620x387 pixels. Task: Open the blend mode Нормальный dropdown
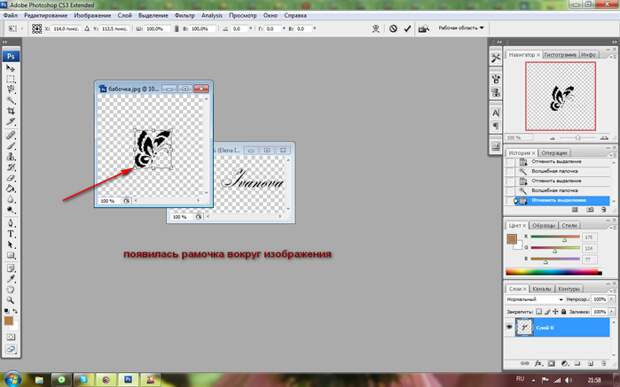click(x=535, y=300)
